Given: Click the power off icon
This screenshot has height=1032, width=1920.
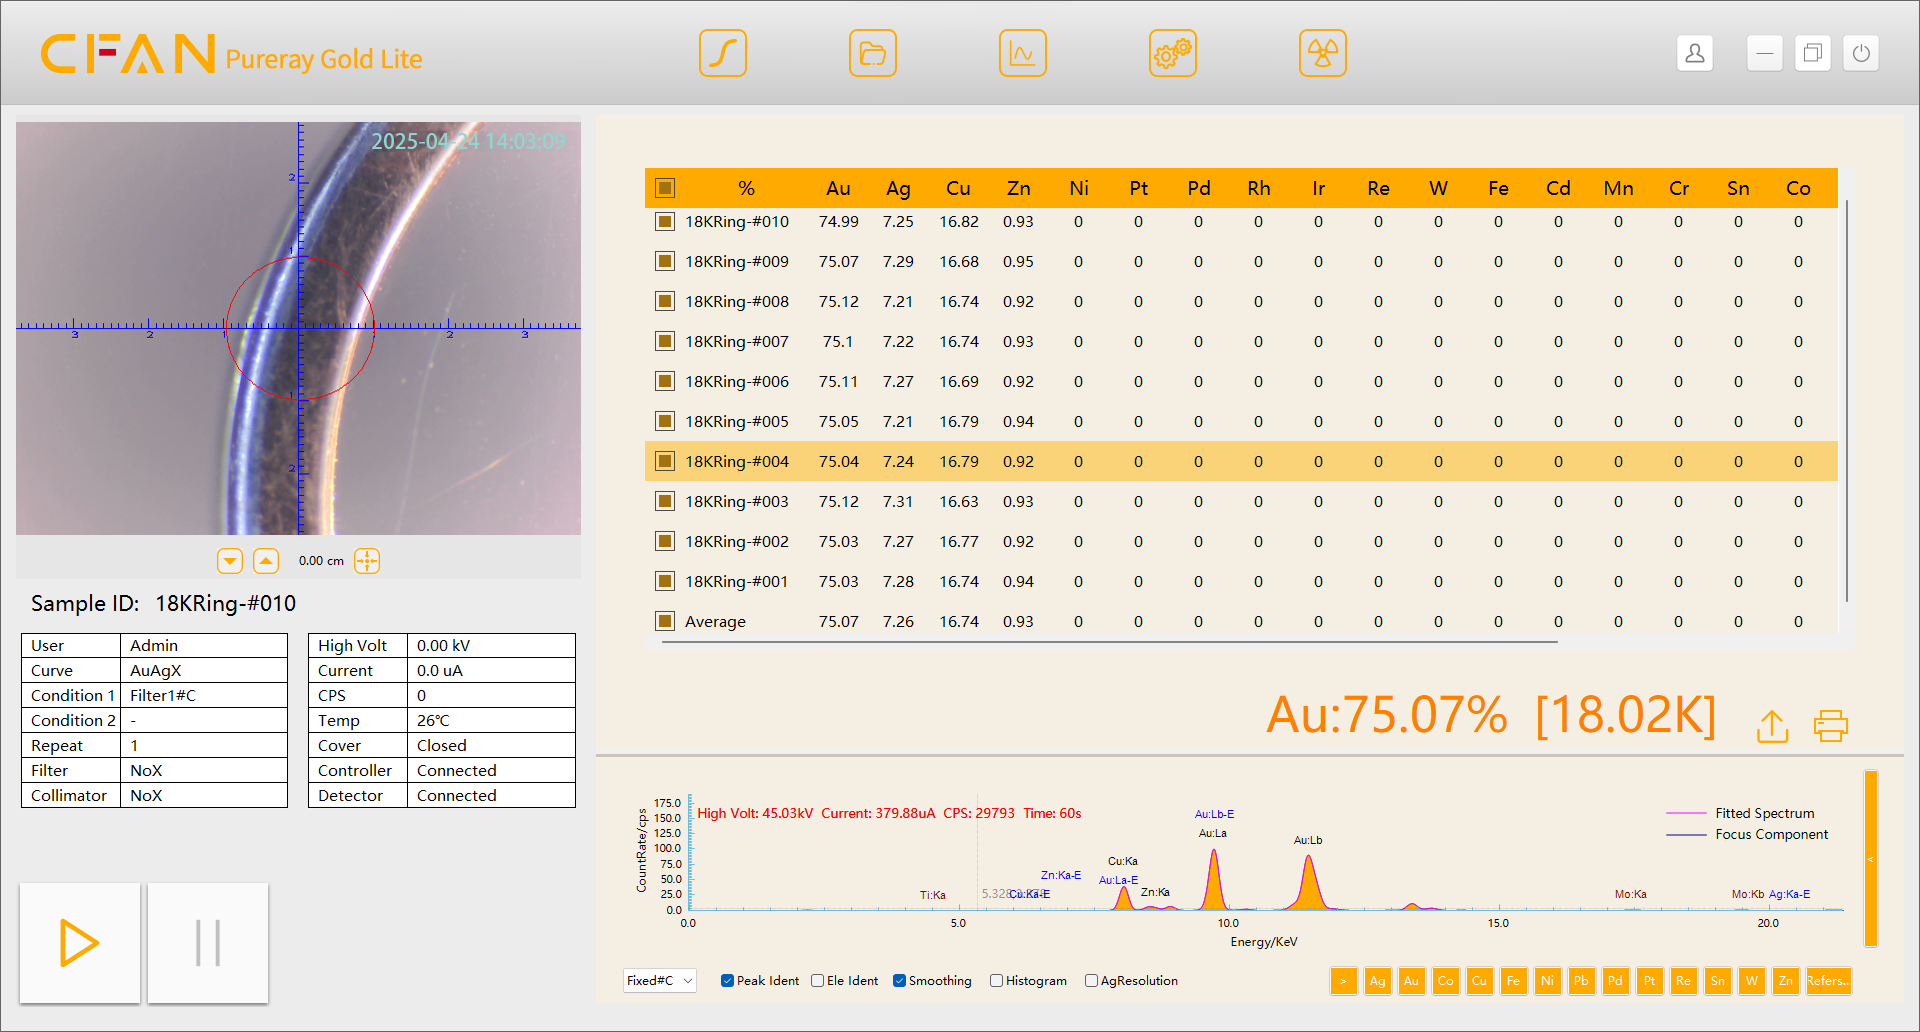Looking at the screenshot, I should coord(1861,53).
